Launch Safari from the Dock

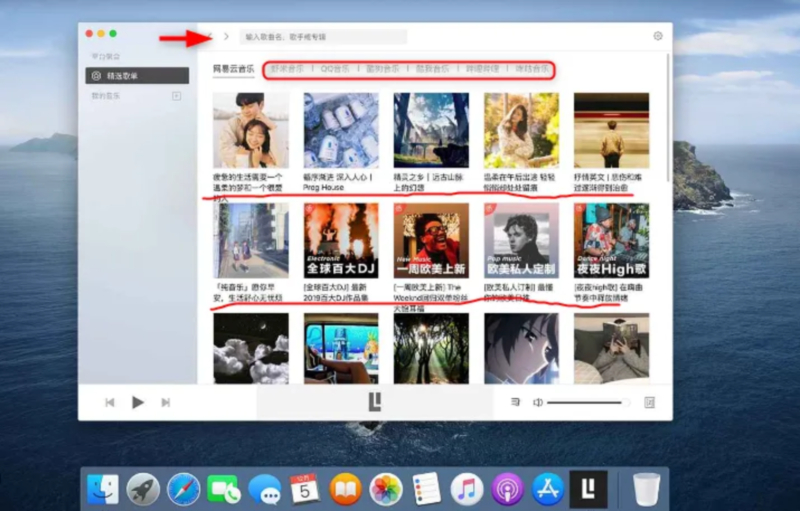coord(183,489)
